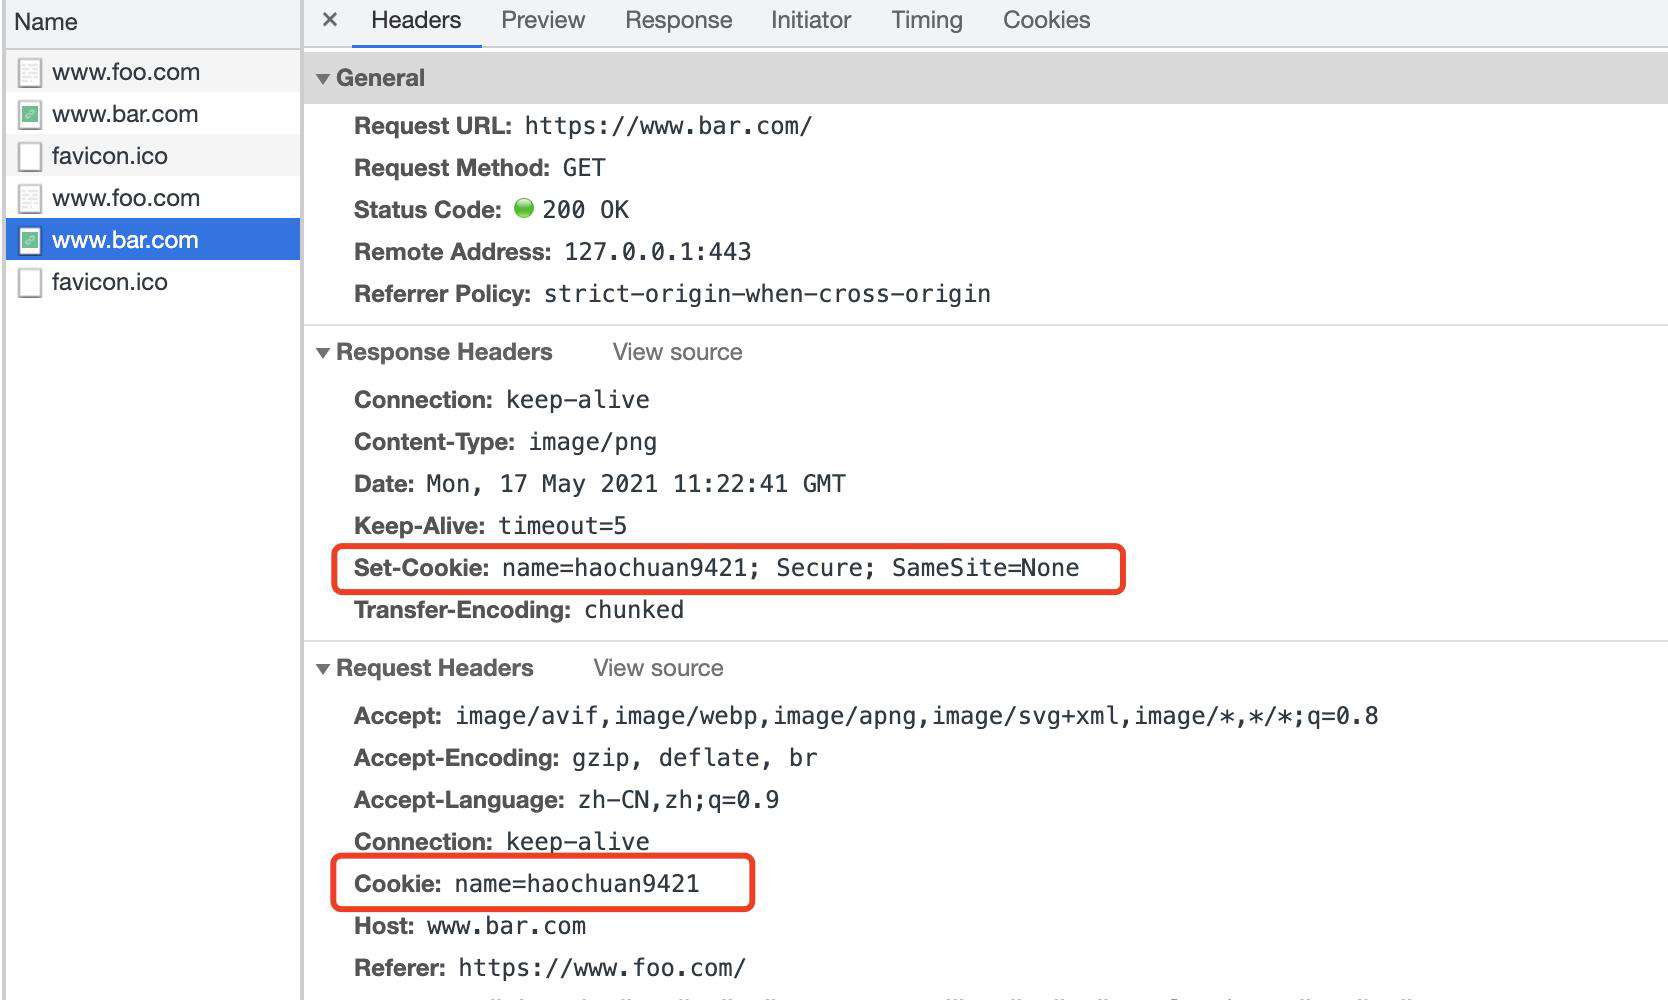The width and height of the screenshot is (1668, 1000).
Task: Click View source beside Request Headers
Action: click(x=658, y=668)
